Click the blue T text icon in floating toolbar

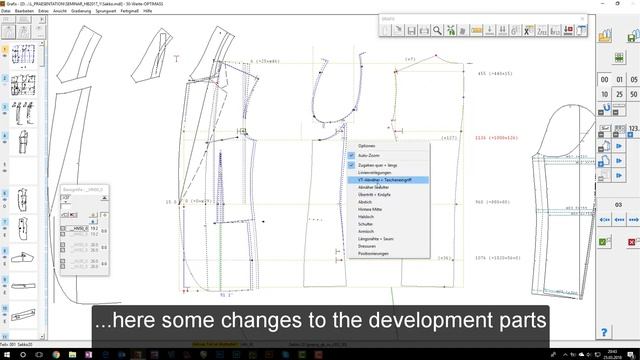coord(581,31)
